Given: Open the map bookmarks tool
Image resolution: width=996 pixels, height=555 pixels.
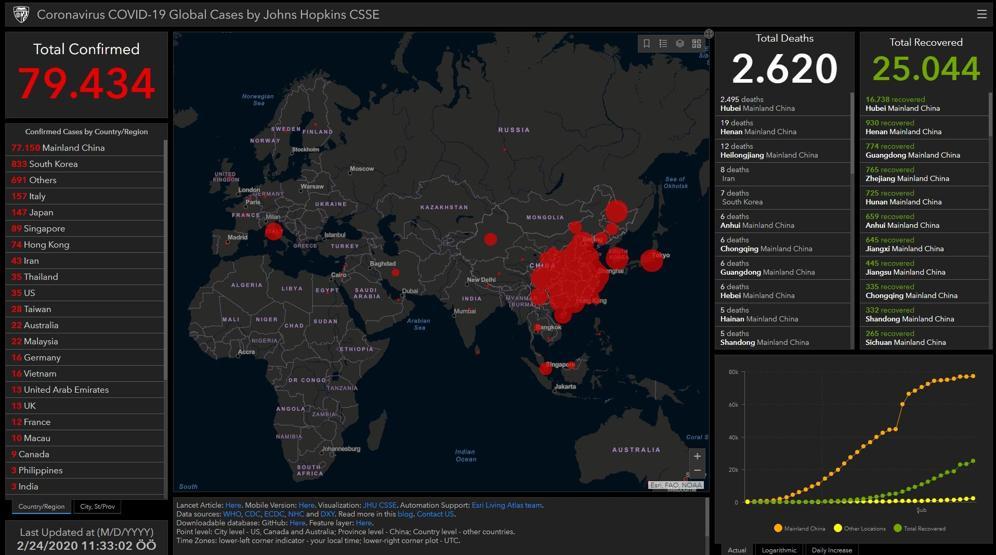Looking at the screenshot, I should [647, 43].
